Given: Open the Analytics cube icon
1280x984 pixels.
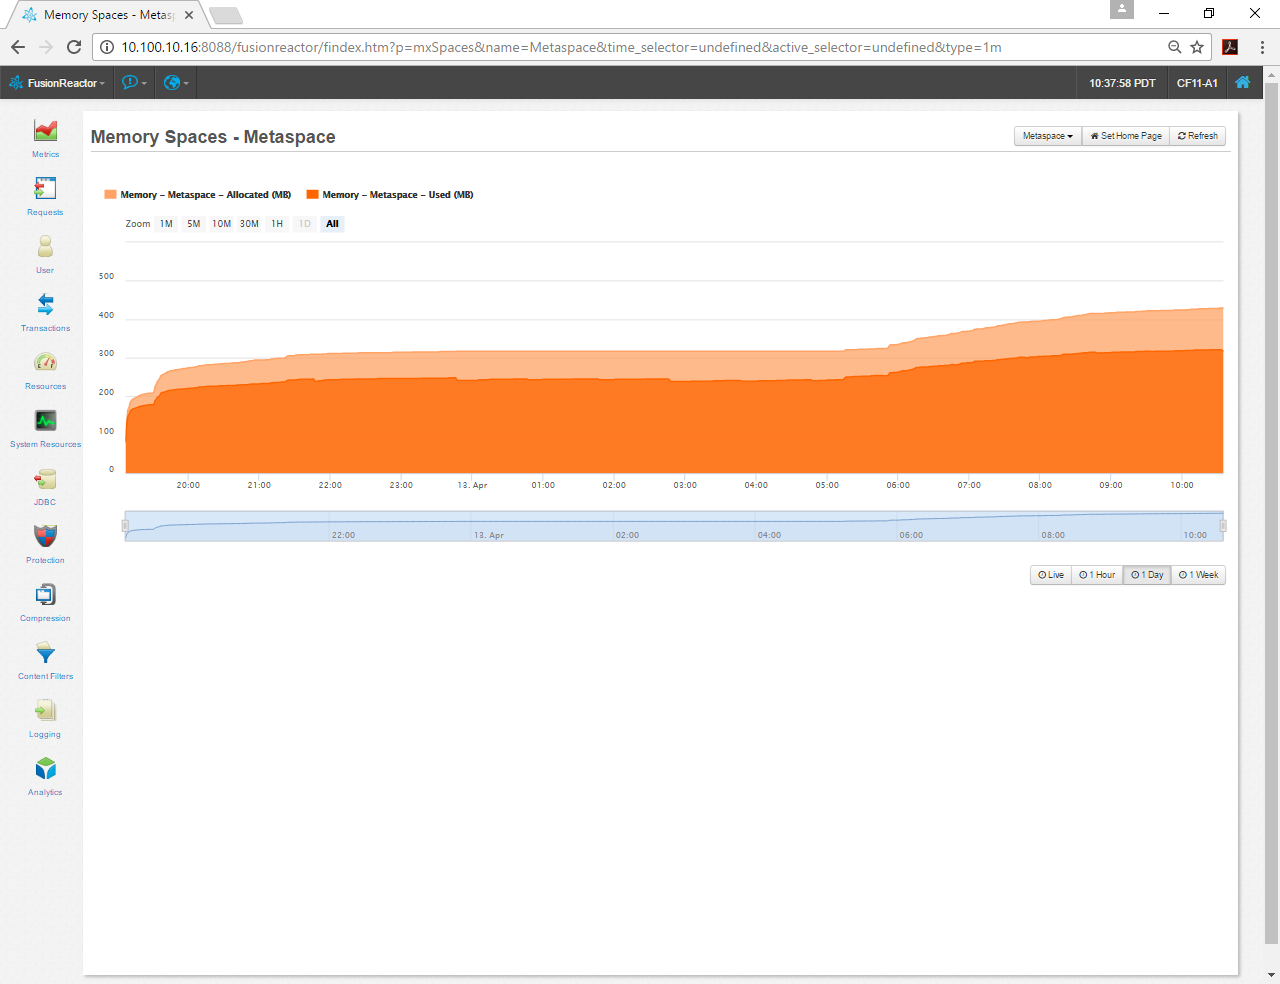Looking at the screenshot, I should (x=45, y=768).
